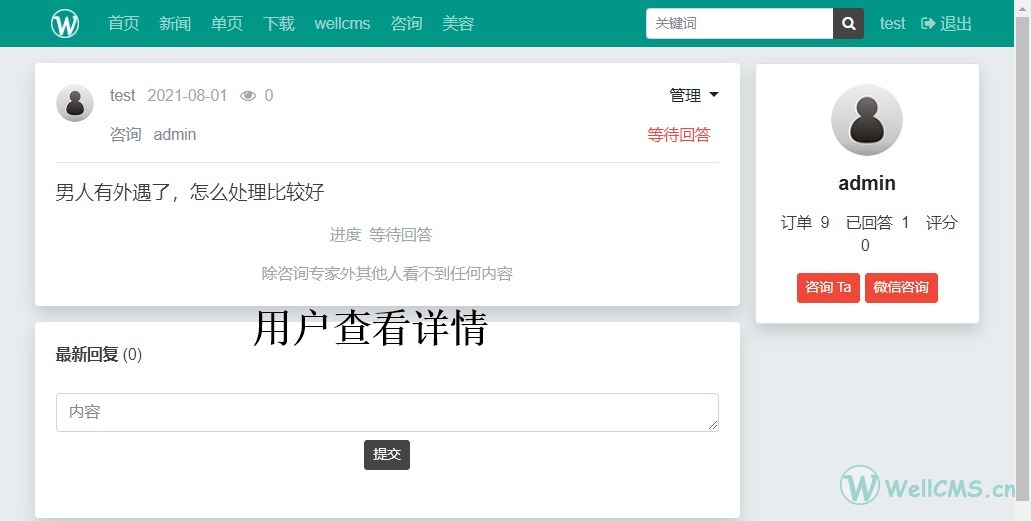Click the 最新回复 (0) heading
The image size is (1031, 521).
coord(99,355)
